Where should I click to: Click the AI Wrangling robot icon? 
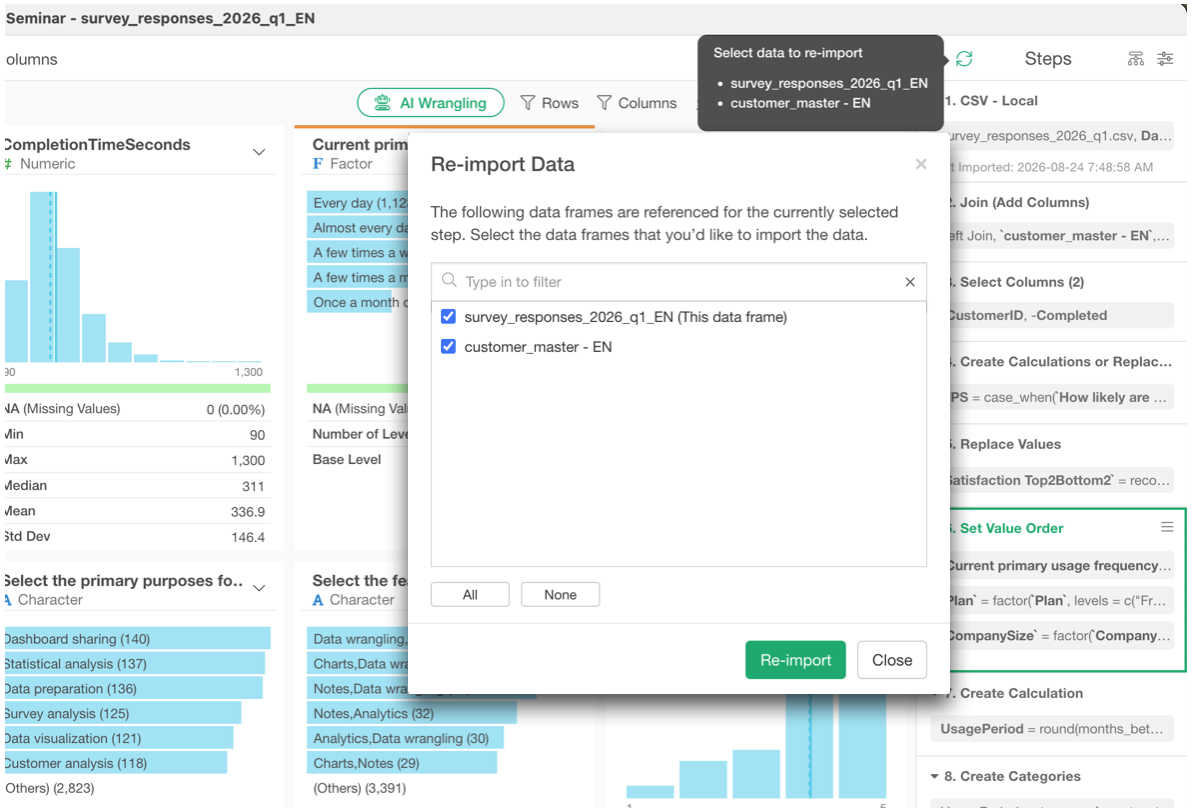(x=382, y=103)
